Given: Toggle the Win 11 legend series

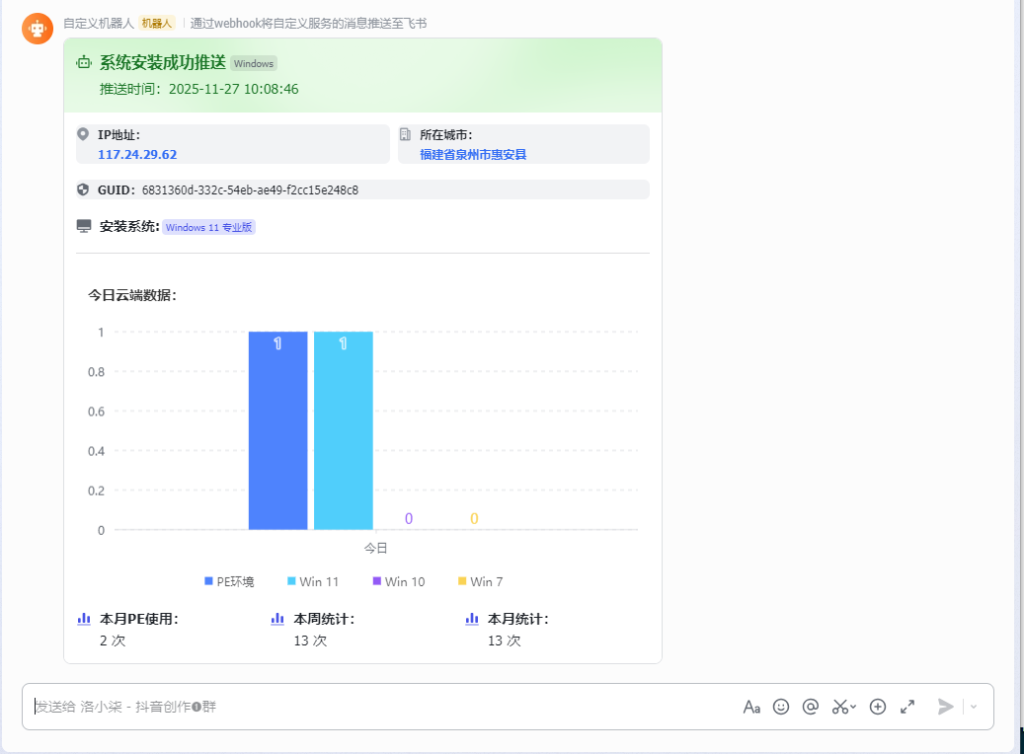Looking at the screenshot, I should point(313,582).
